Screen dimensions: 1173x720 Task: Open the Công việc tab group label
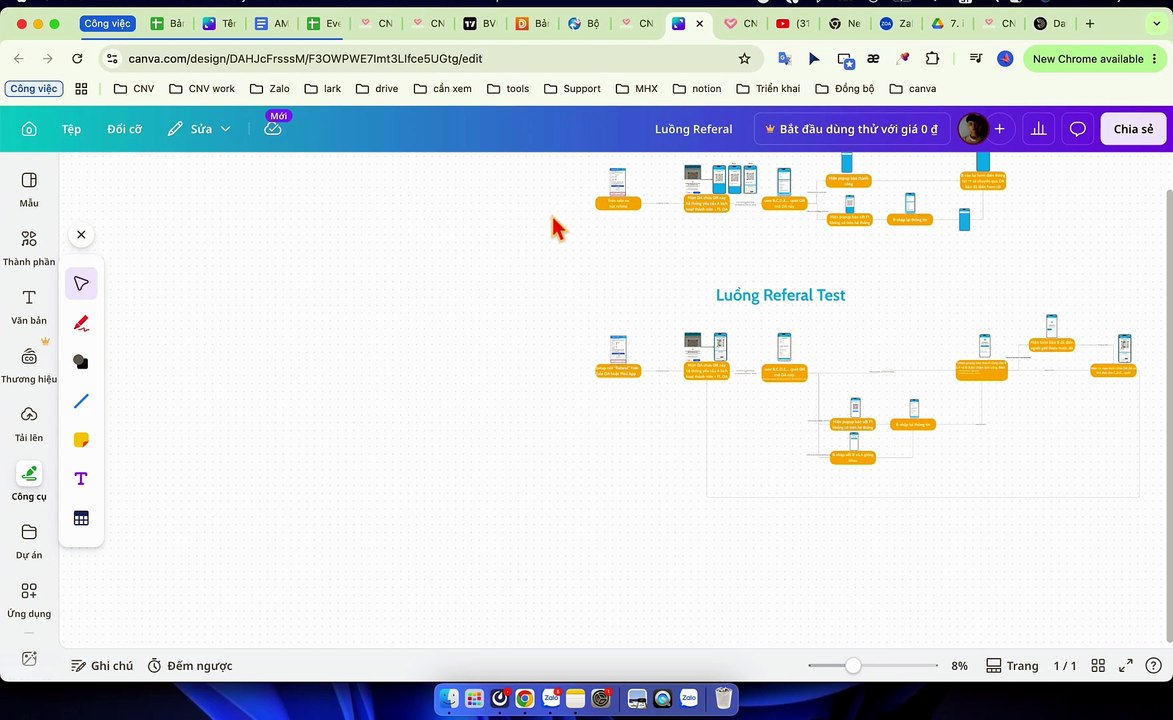tap(107, 23)
